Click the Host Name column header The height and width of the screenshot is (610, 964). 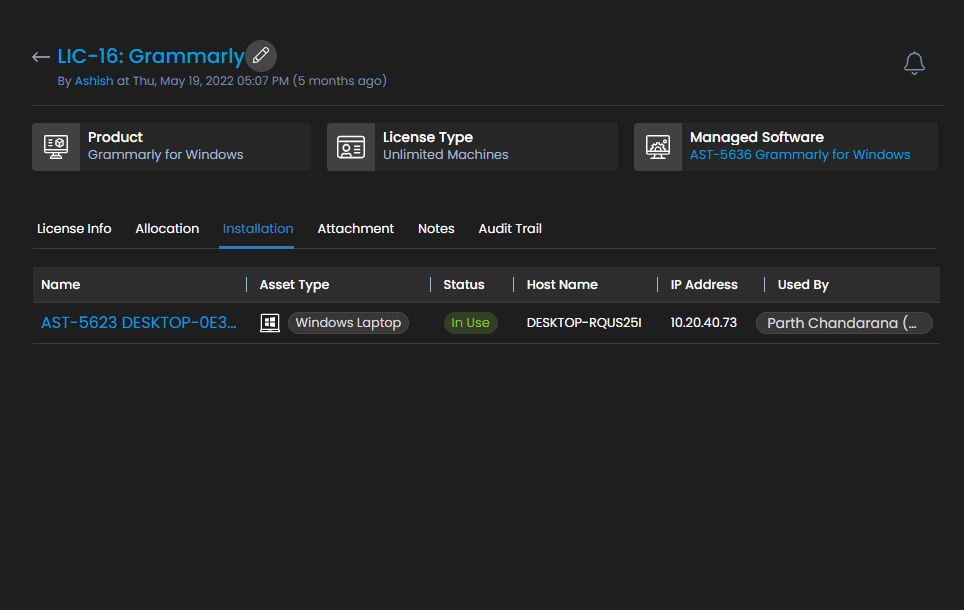coord(563,285)
